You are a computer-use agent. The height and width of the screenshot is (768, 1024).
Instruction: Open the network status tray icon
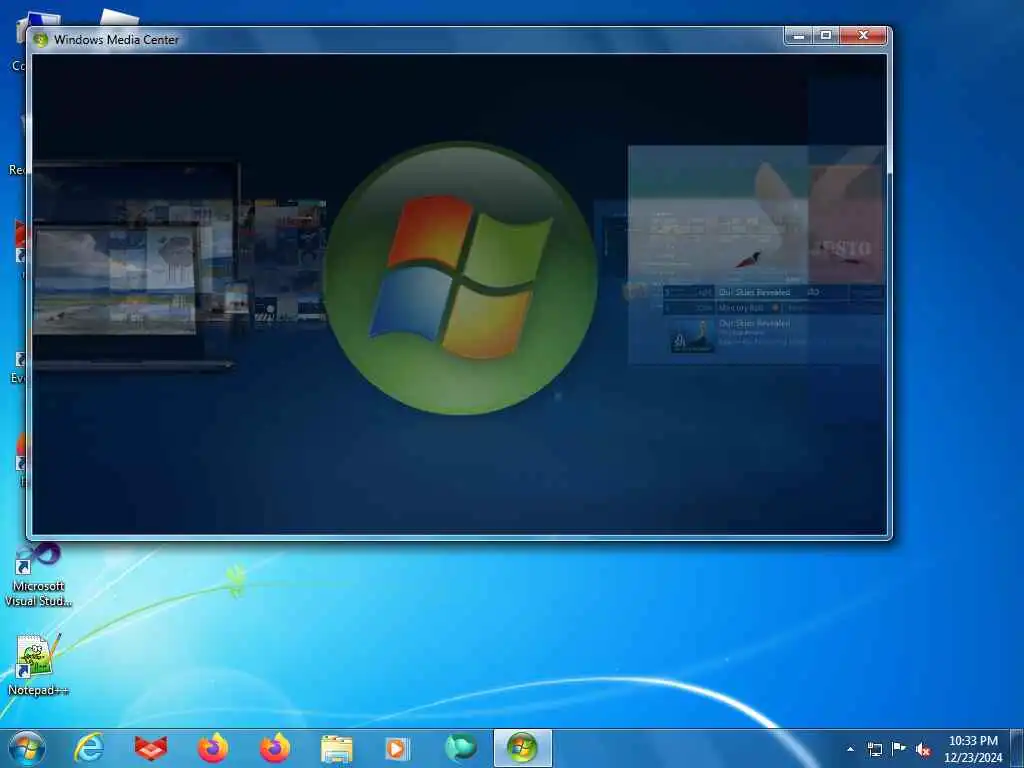(874, 750)
